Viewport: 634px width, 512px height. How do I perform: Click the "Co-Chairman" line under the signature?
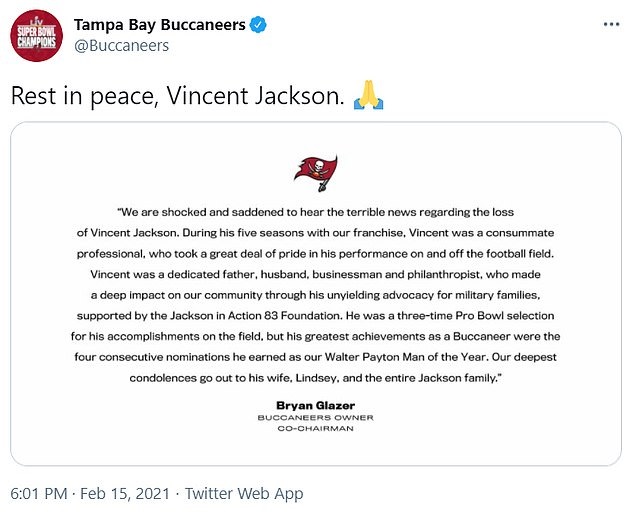click(316, 428)
